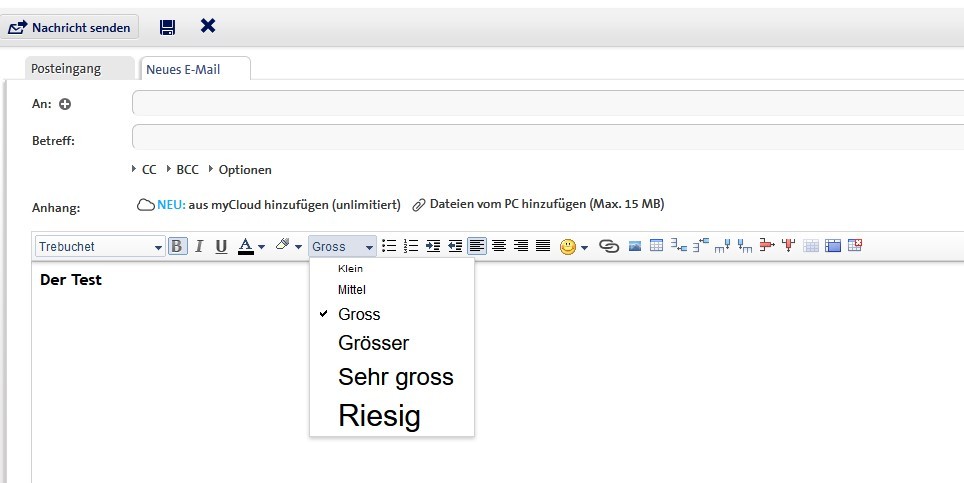Insert an image into the message
The image size is (964, 483).
635,246
